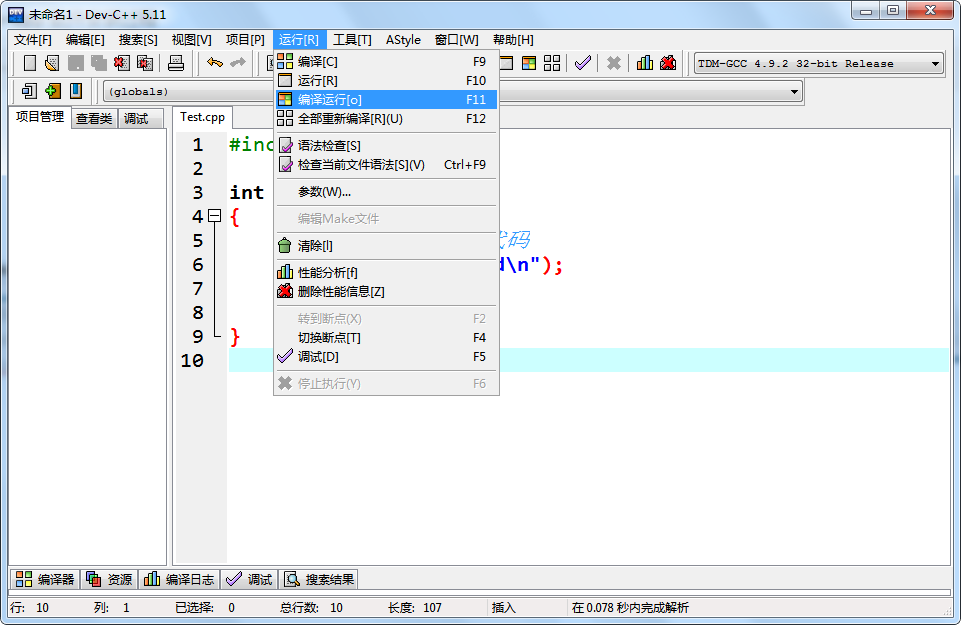
Task: Click the Save toolbar icon
Action: click(74, 62)
